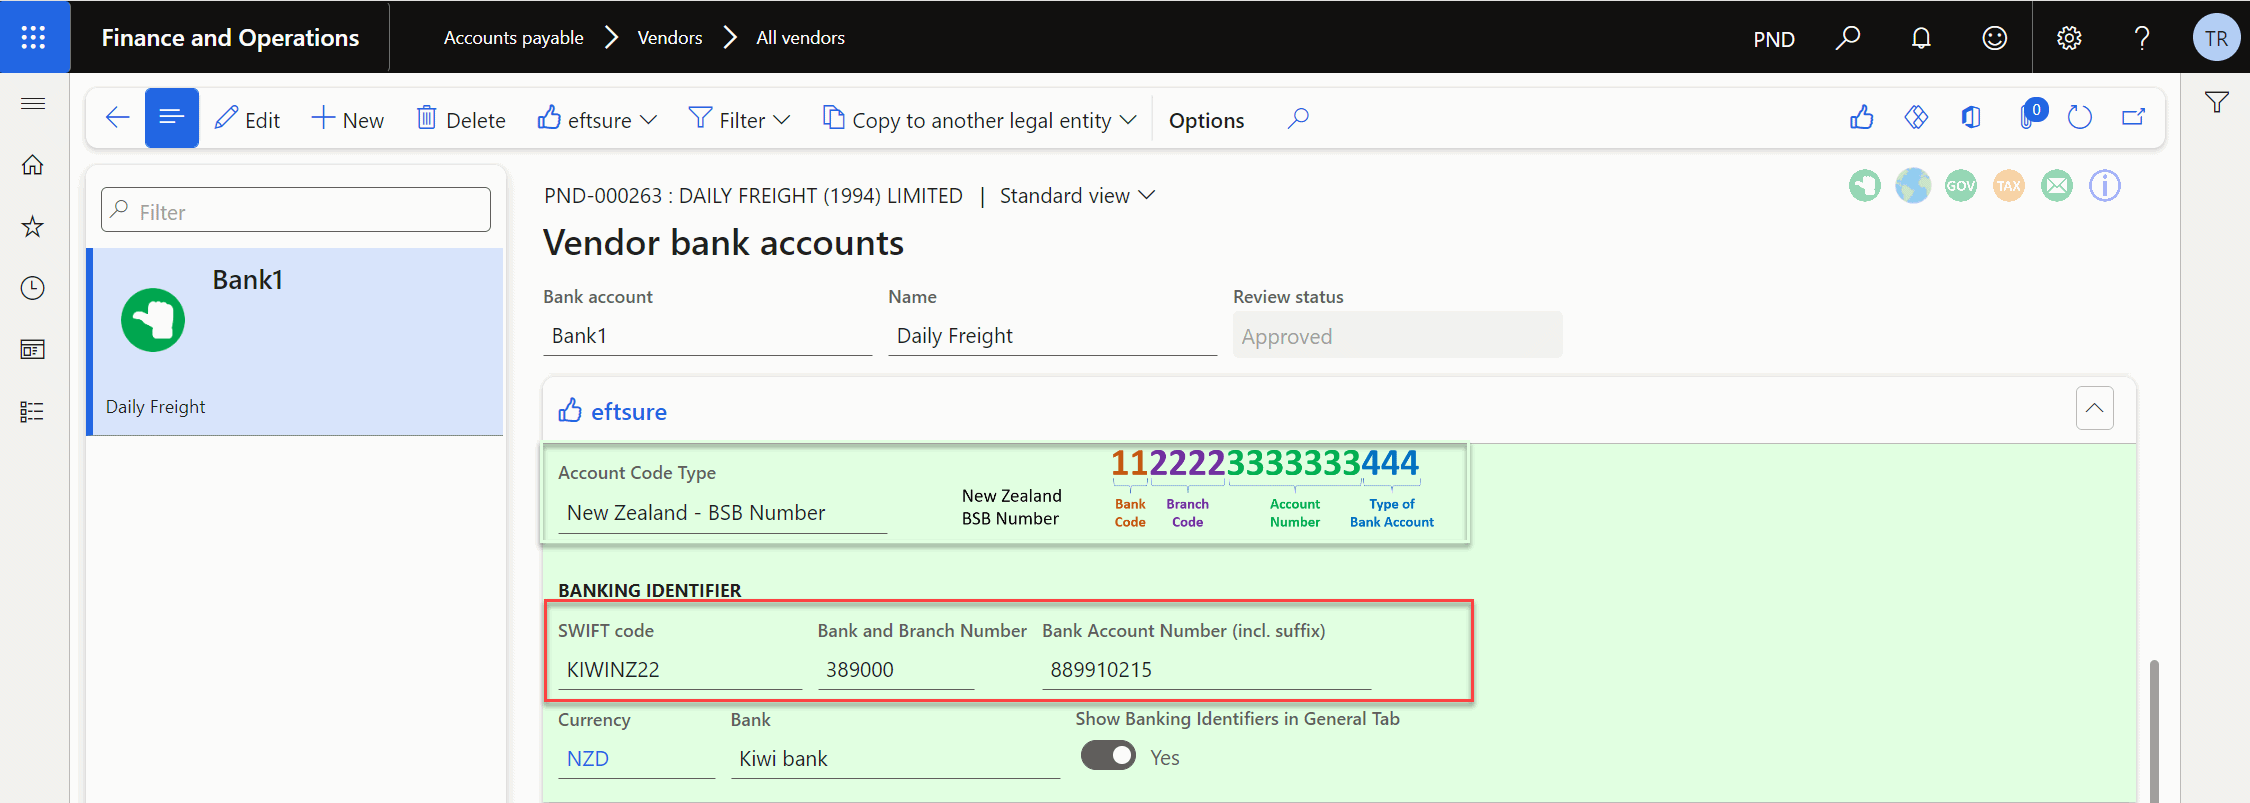This screenshot has height=803, width=2250.
Task: Click the SWIFT code field KIWINZ22
Action: coord(680,670)
